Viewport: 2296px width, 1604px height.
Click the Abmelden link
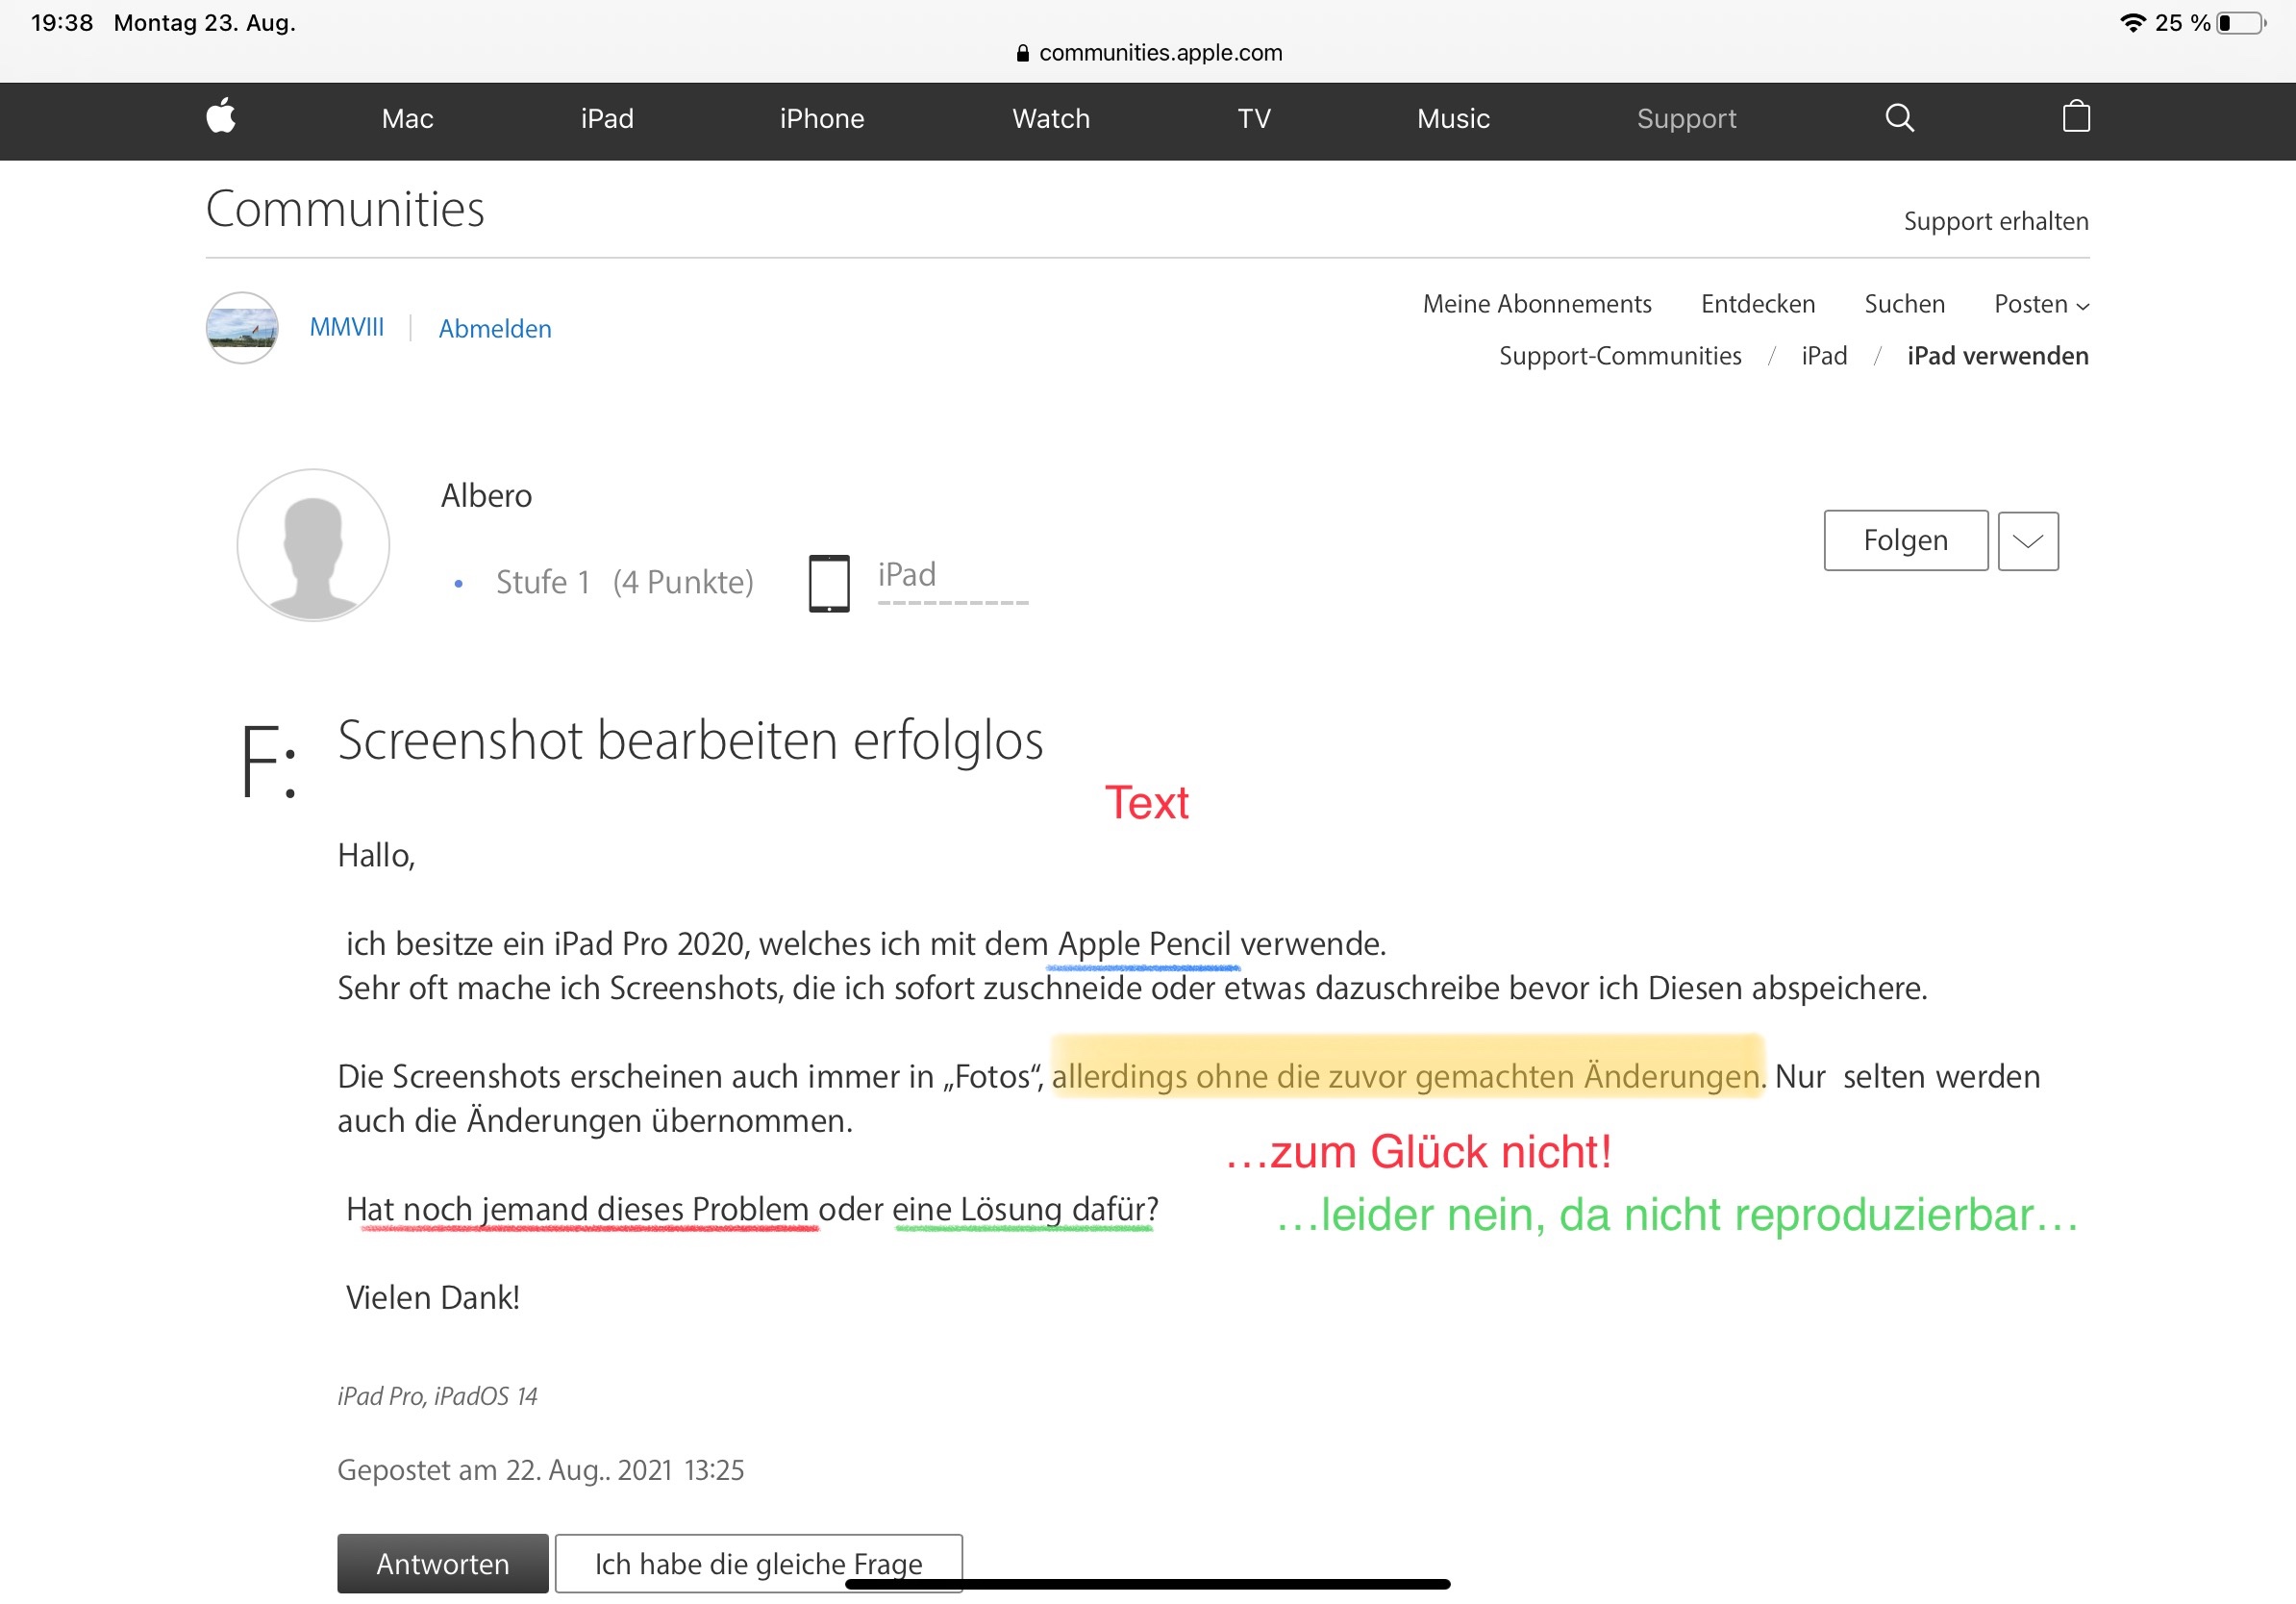[495, 329]
